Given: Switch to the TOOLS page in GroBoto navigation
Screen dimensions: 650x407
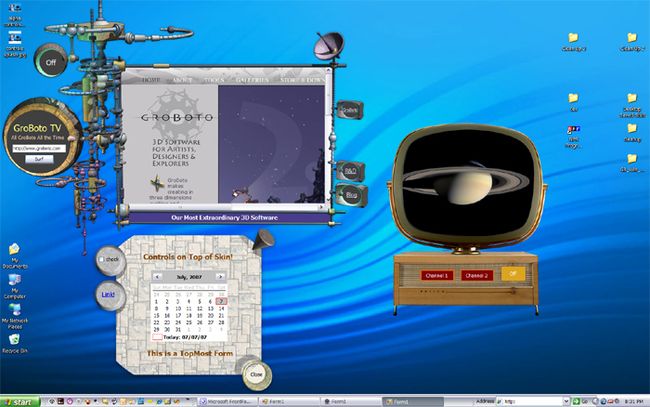Looking at the screenshot, I should (x=214, y=79).
